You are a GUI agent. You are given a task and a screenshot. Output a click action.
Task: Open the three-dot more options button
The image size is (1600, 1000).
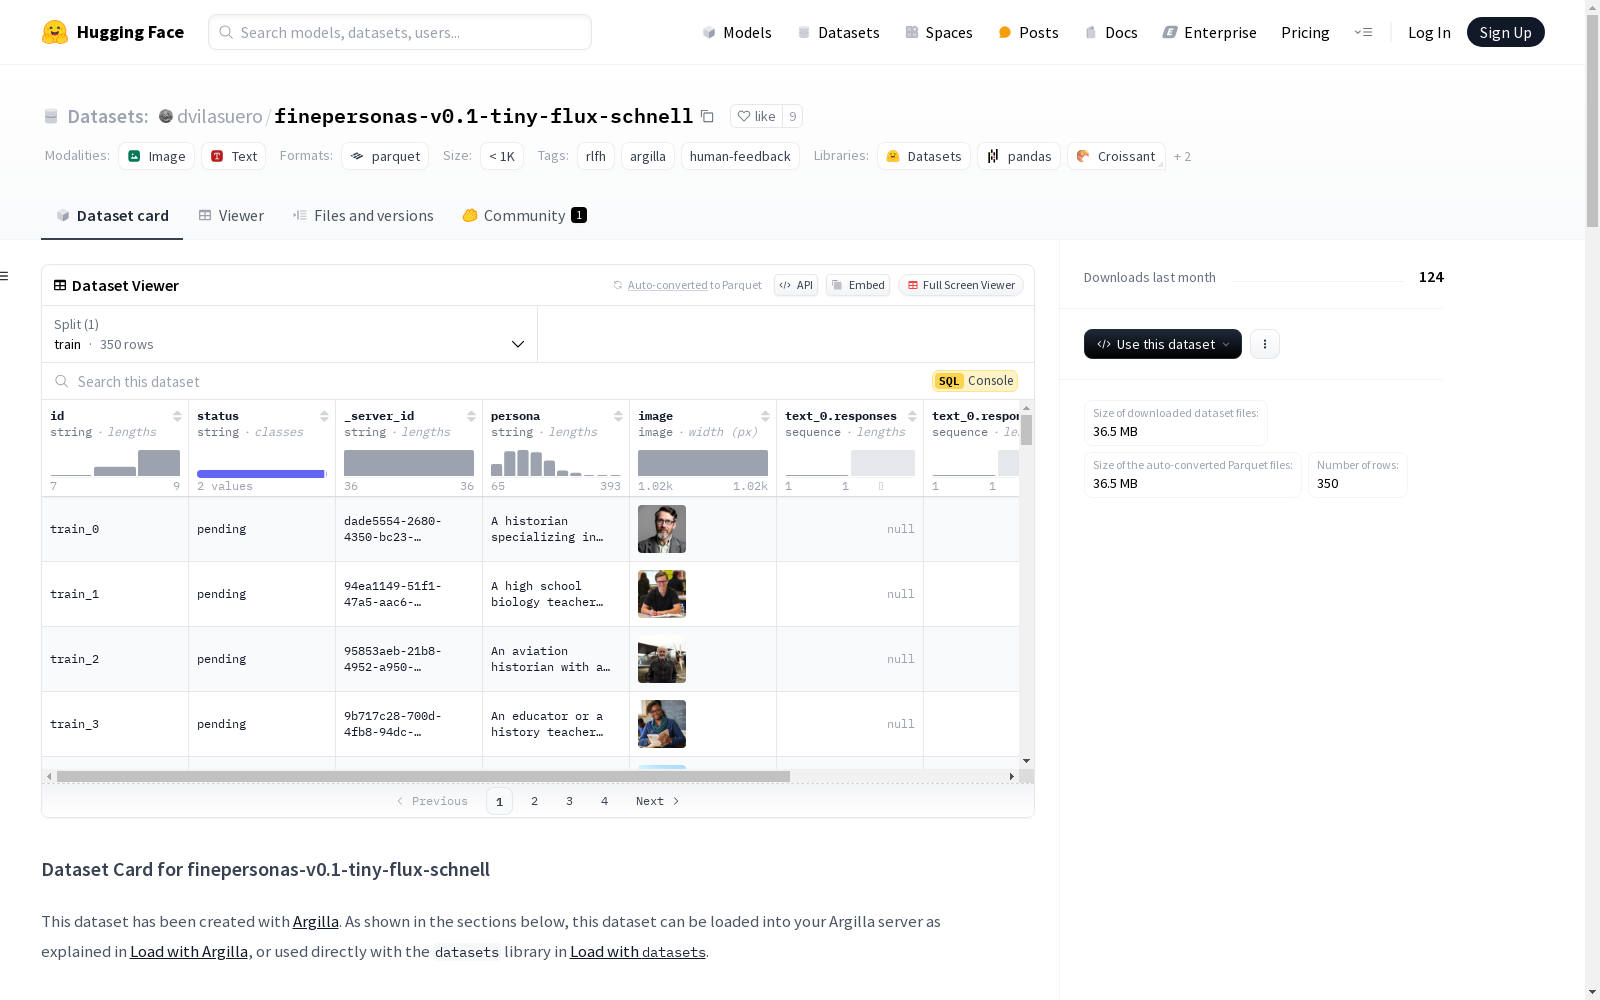[1265, 344]
